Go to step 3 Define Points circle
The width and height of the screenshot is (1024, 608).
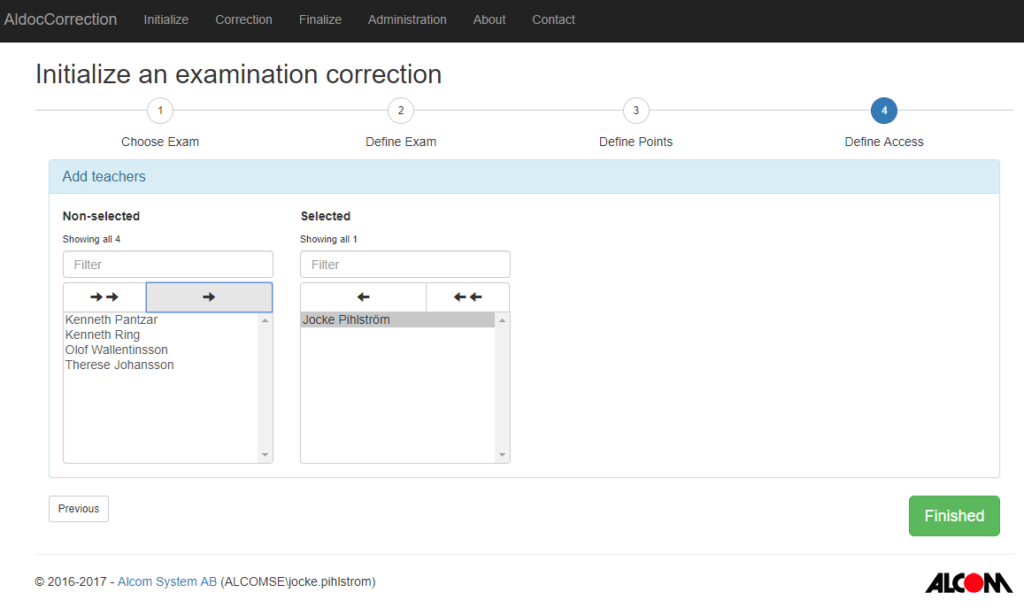click(635, 111)
